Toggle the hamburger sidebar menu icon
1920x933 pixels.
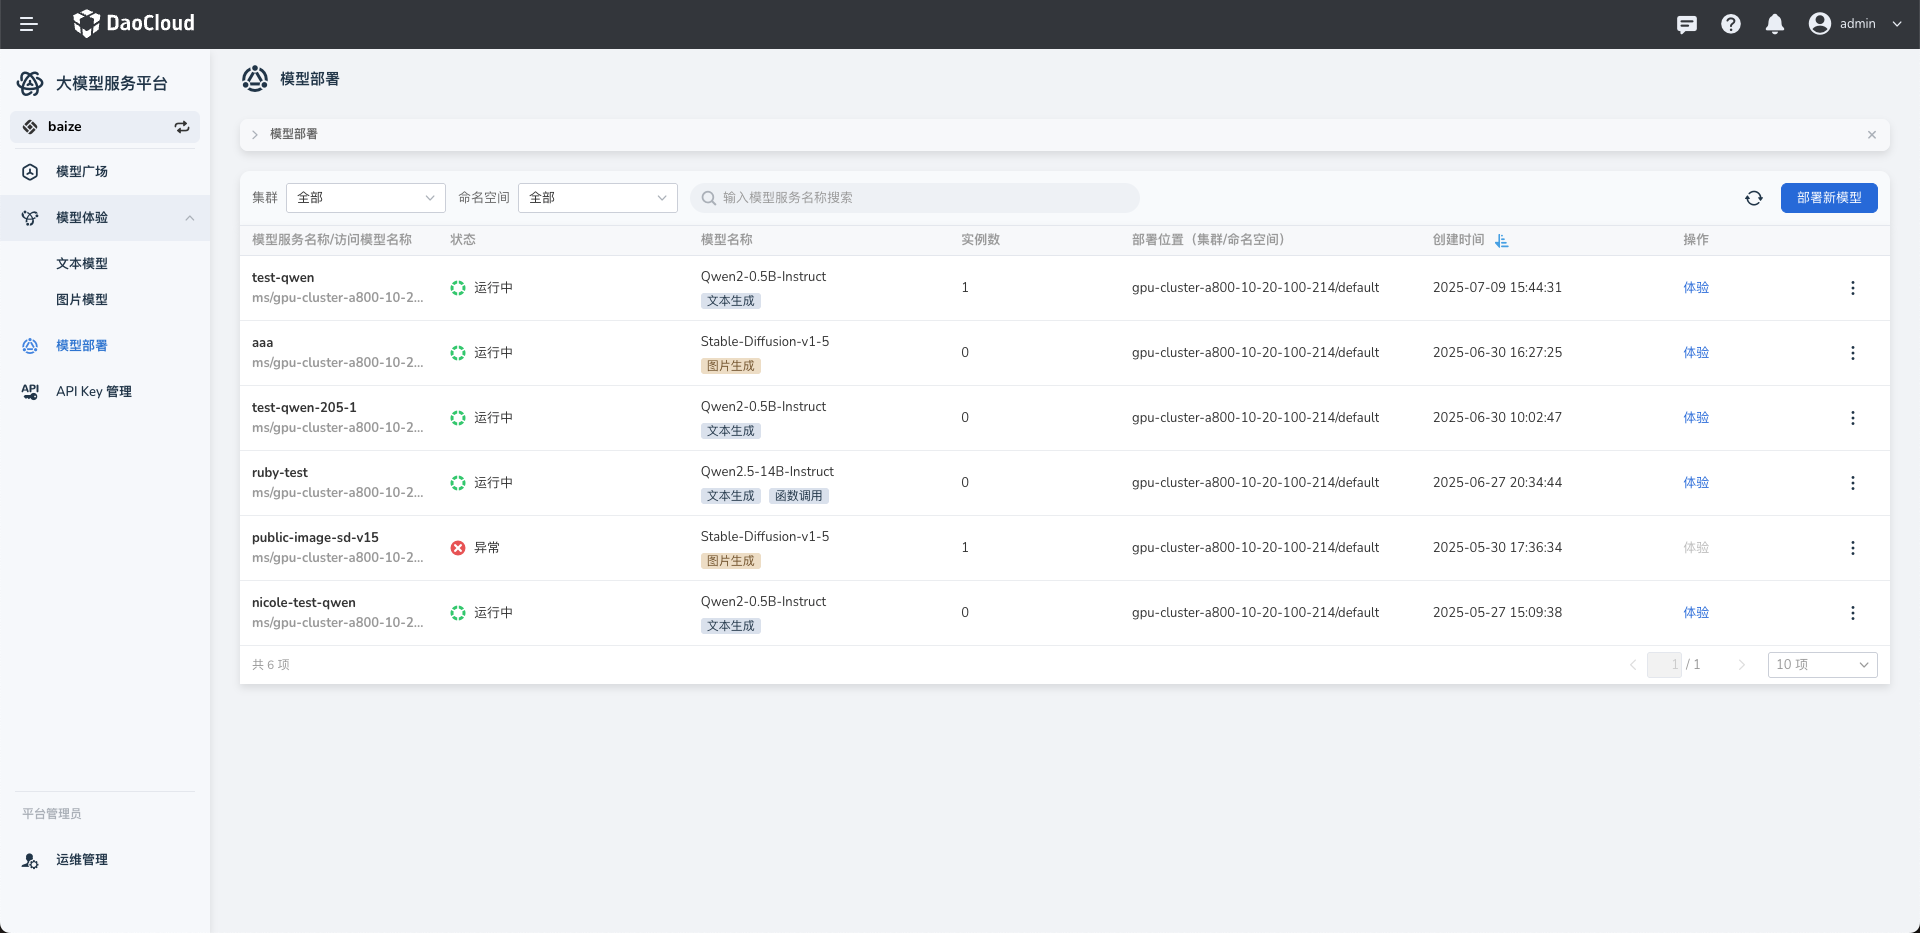28,24
